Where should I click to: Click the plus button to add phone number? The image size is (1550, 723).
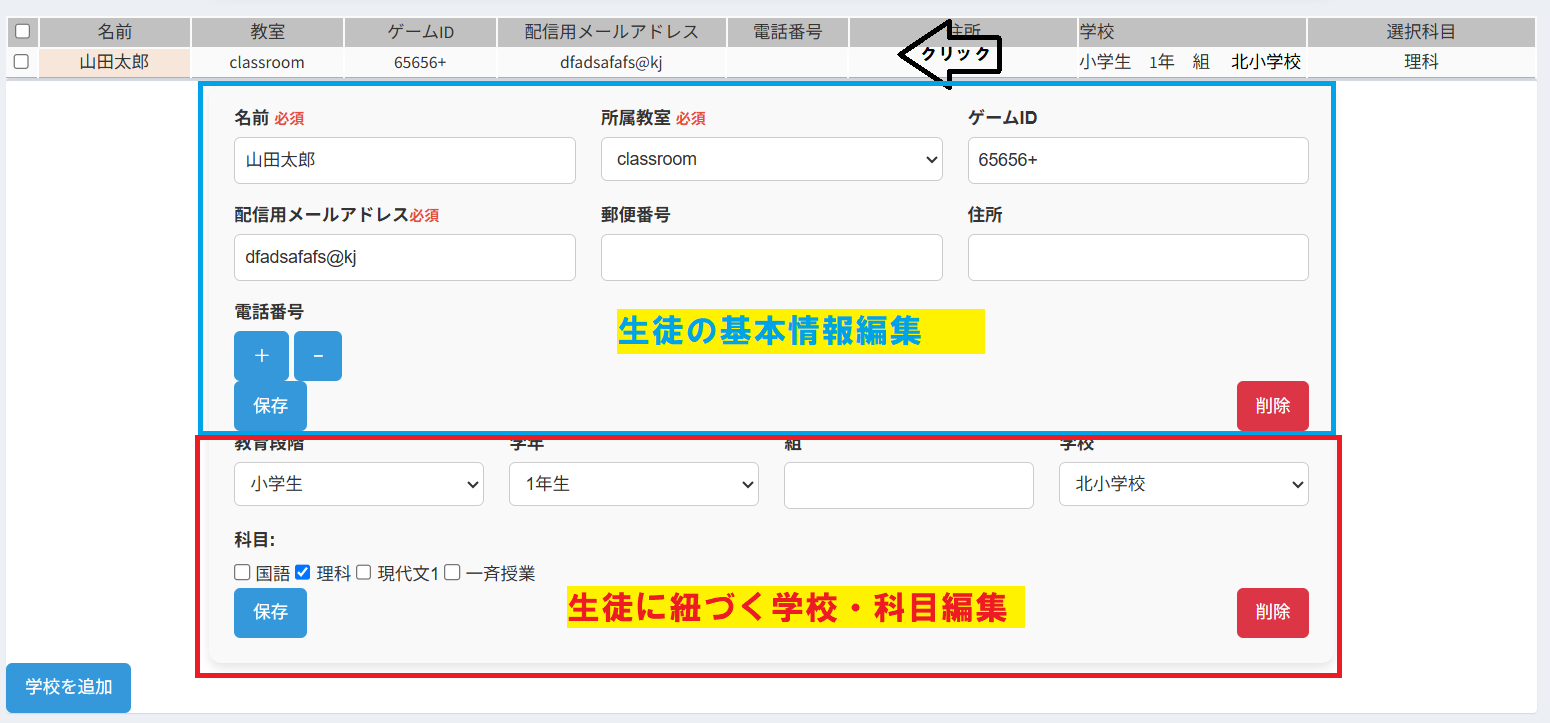pos(261,356)
